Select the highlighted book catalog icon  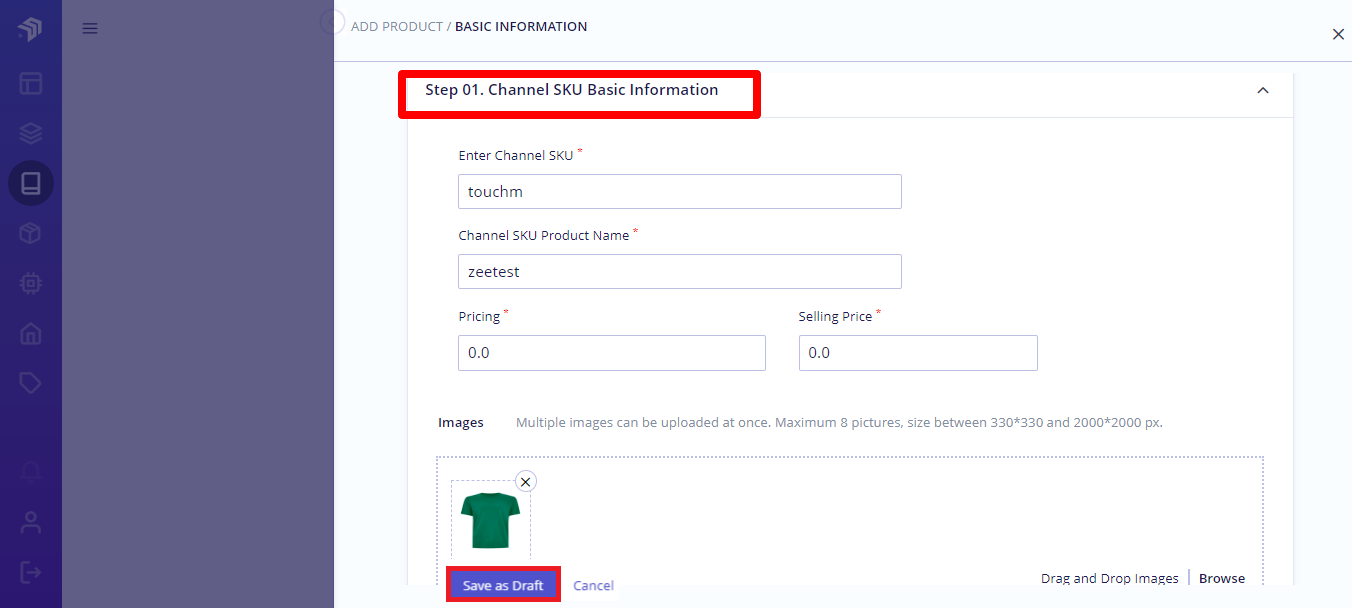point(31,183)
